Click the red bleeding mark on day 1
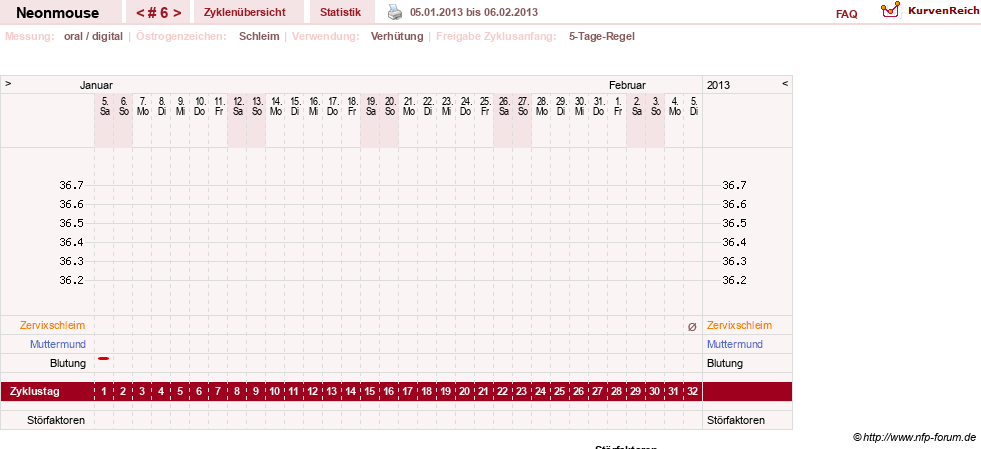The height and width of the screenshot is (449, 981). click(103, 358)
